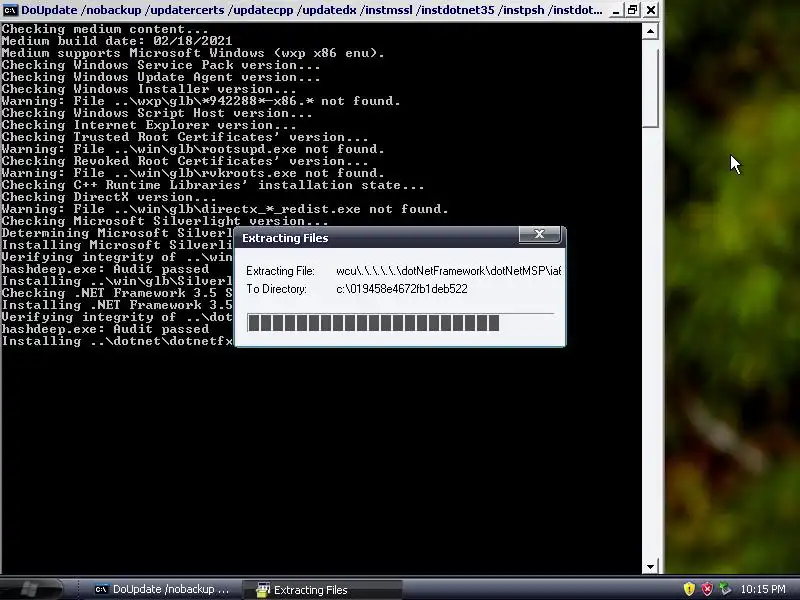
Task: Click the Extracting Files taskbar button icon
Action: click(263, 590)
